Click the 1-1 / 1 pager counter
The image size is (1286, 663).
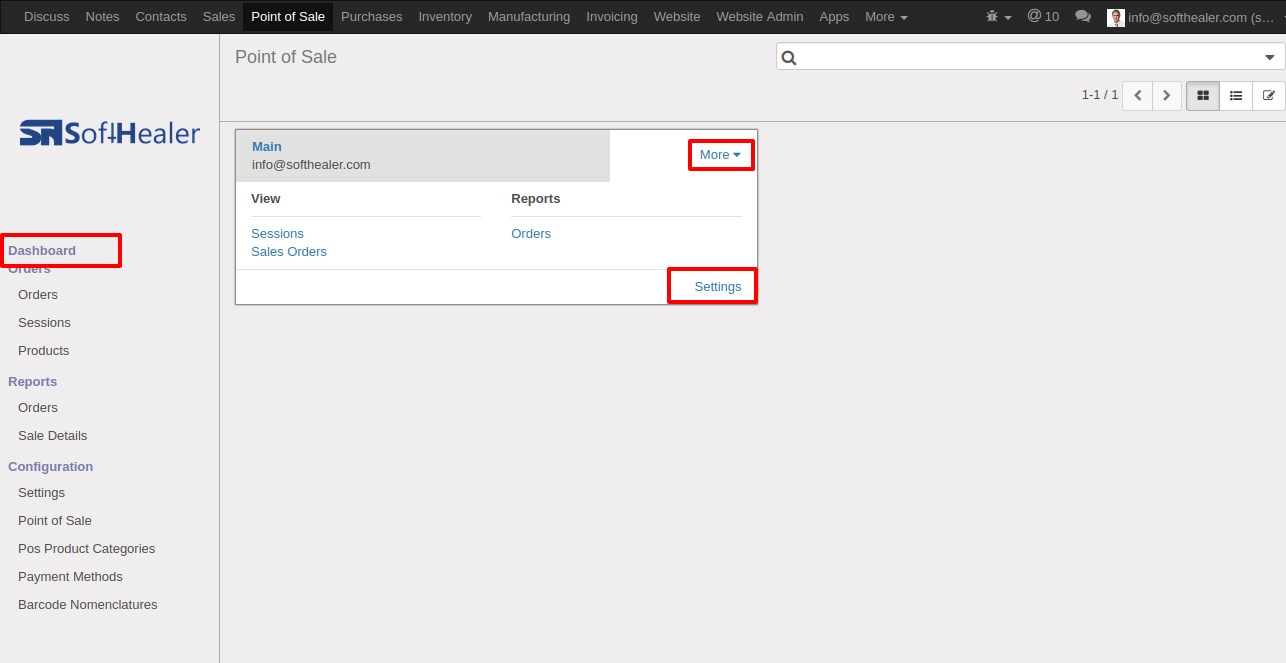coord(1100,95)
